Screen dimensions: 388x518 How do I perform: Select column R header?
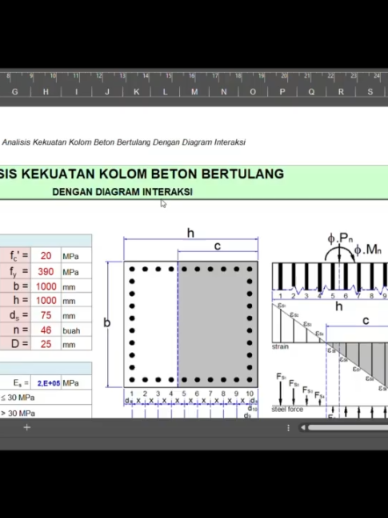(341, 92)
